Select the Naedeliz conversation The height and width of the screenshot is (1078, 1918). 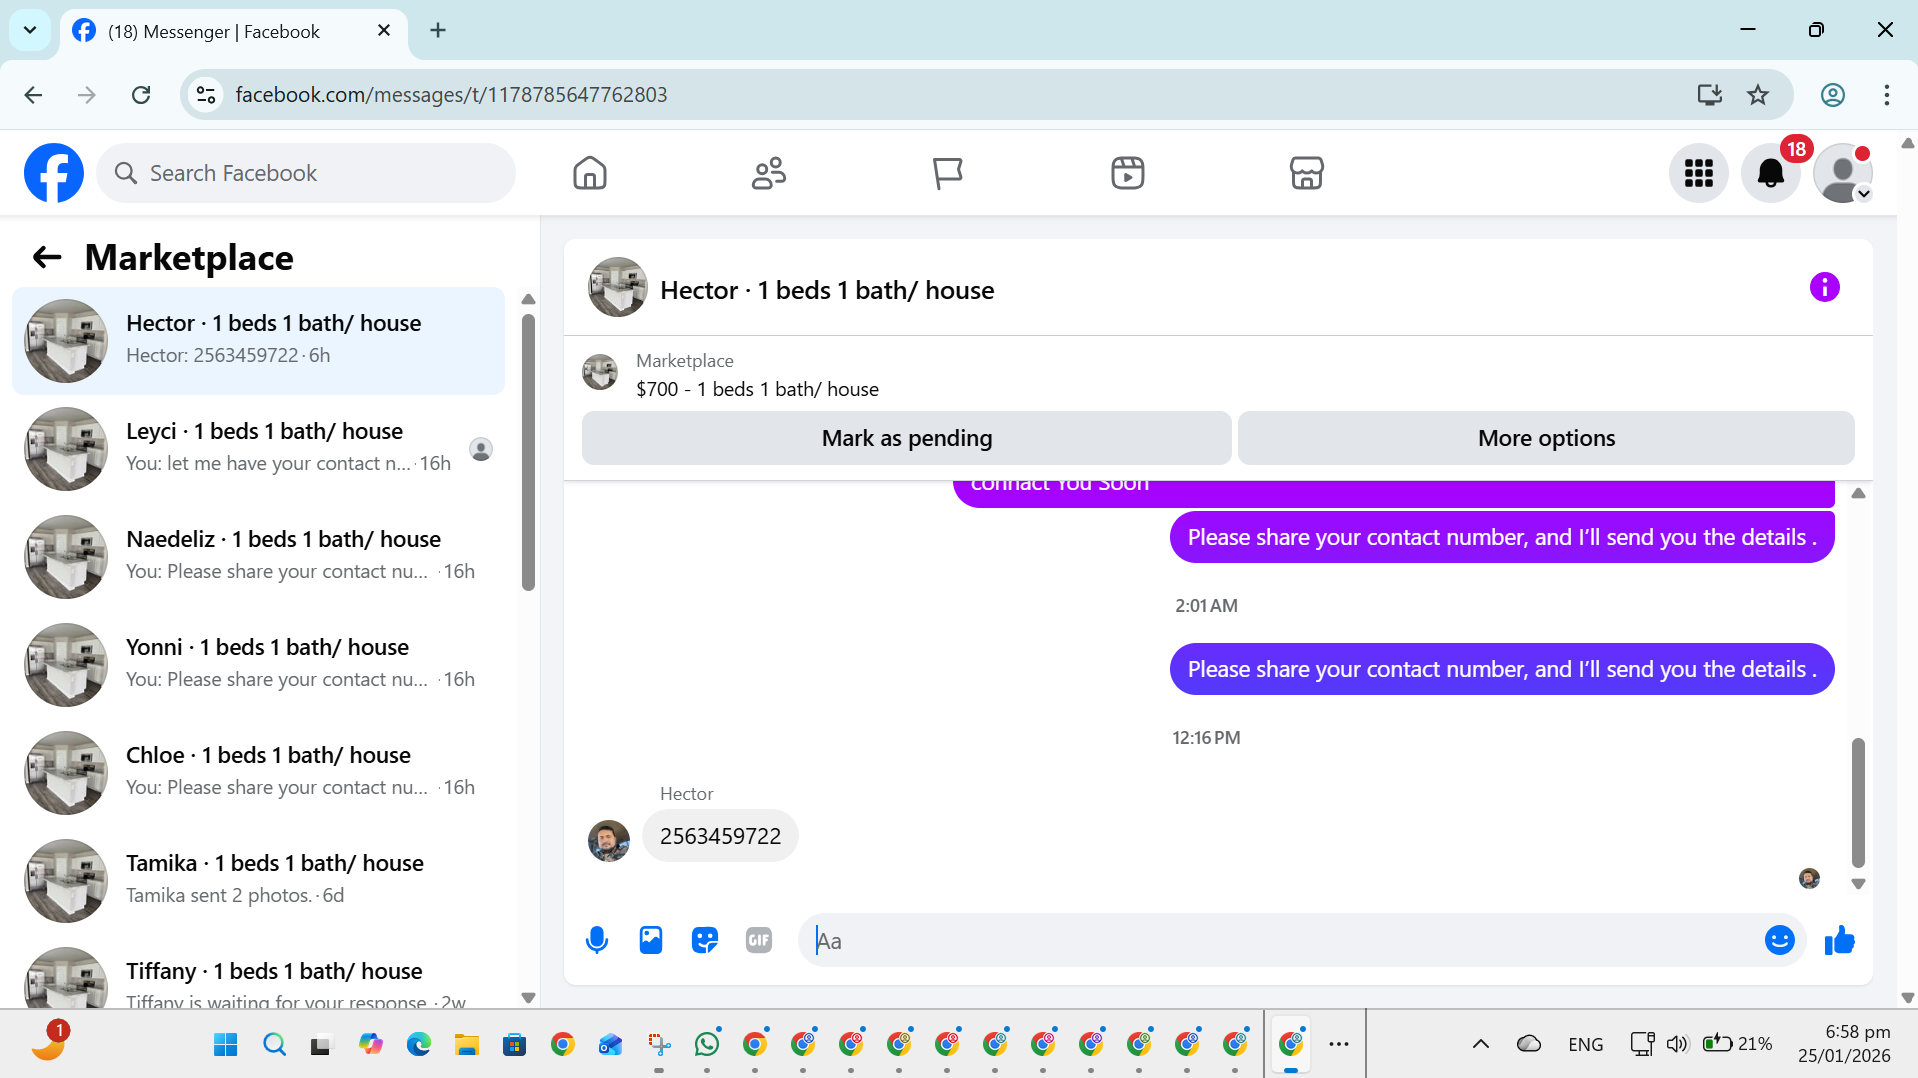258,556
